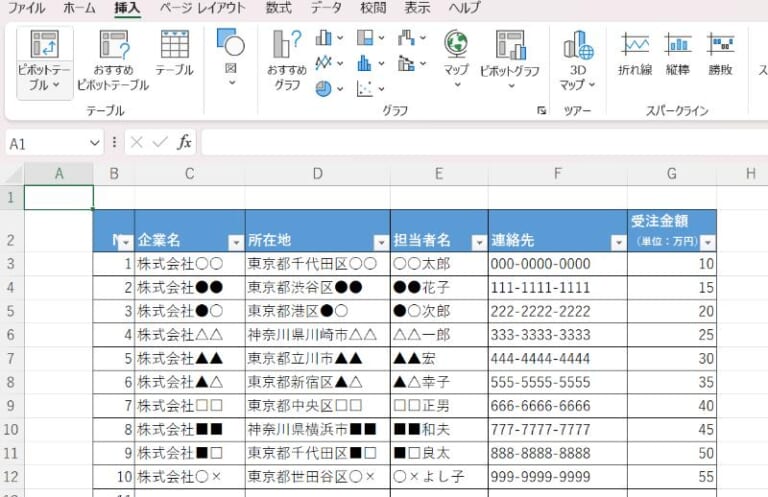Screen dimensions: 768x497
Task: Open the 連絡先 column filter dropdown
Action: [618, 242]
